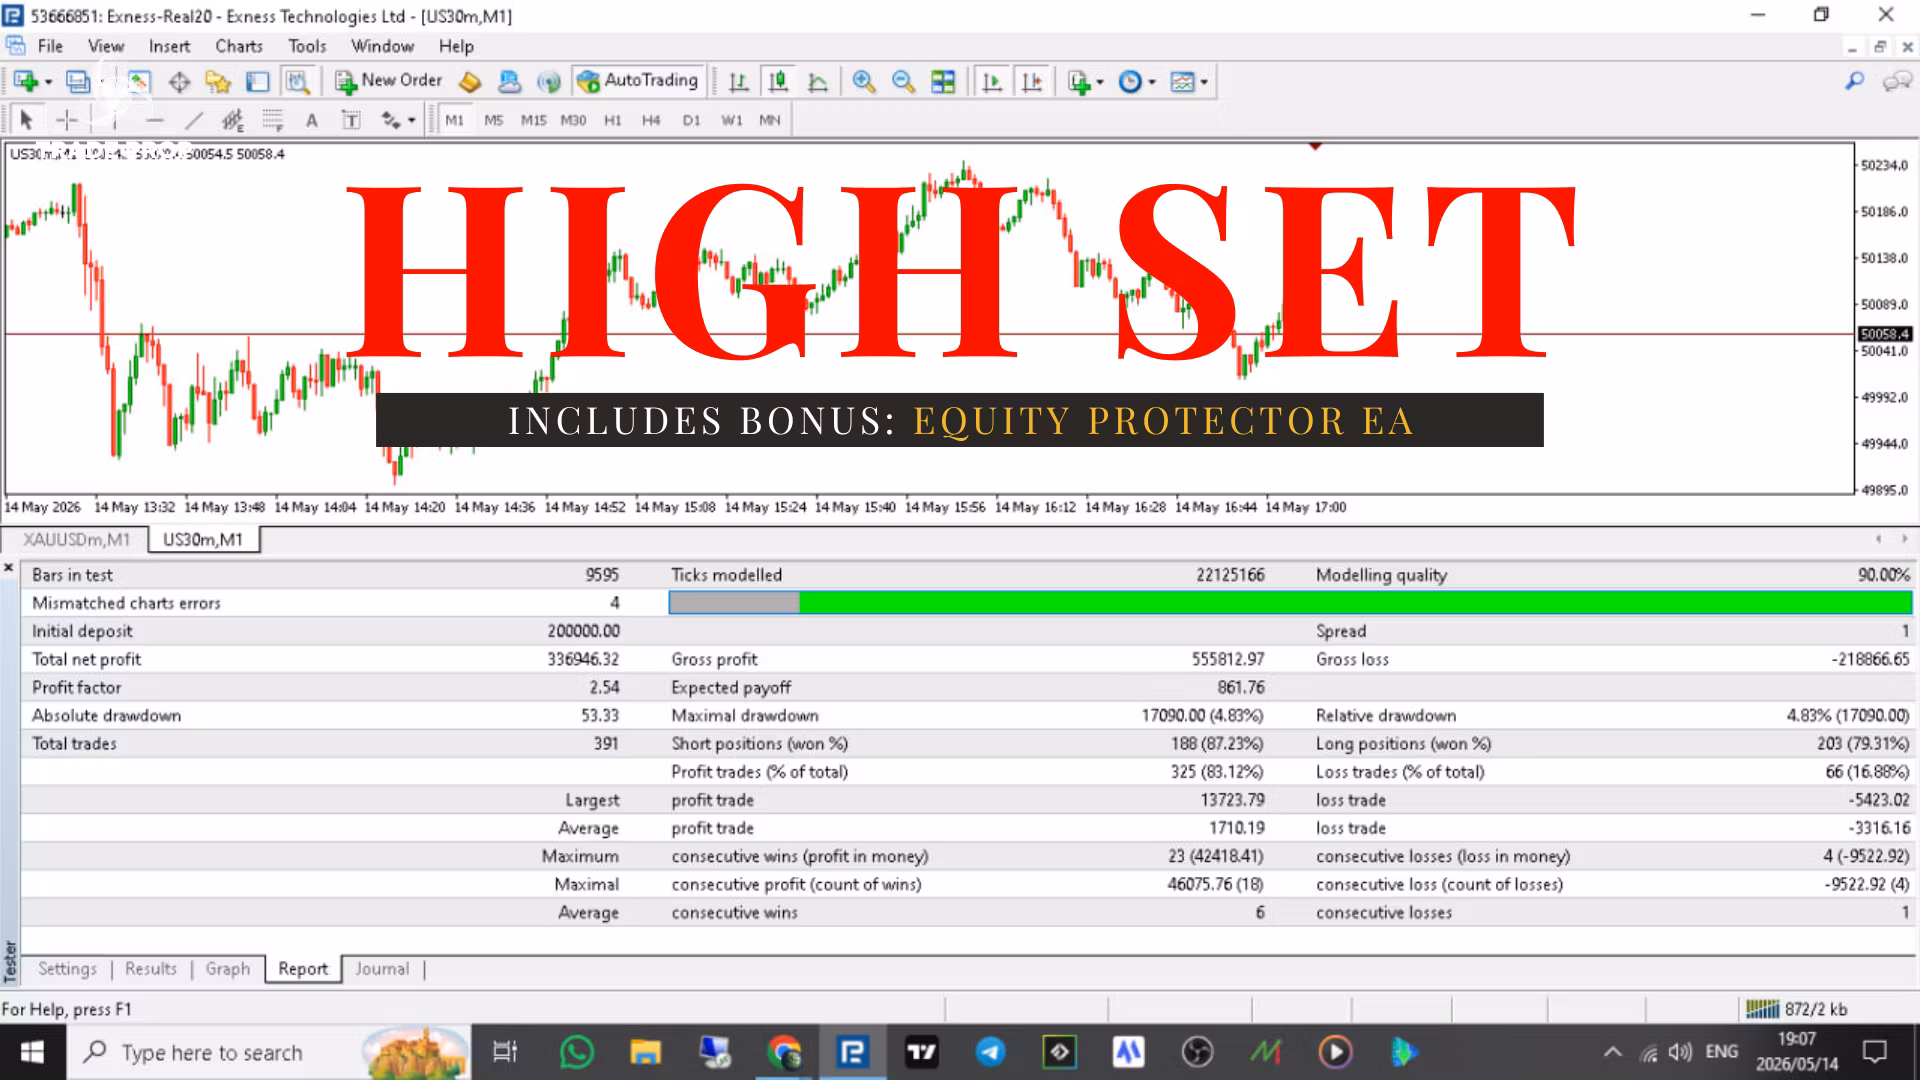
Task: Switch chart to Bar Chart style
Action: (738, 82)
